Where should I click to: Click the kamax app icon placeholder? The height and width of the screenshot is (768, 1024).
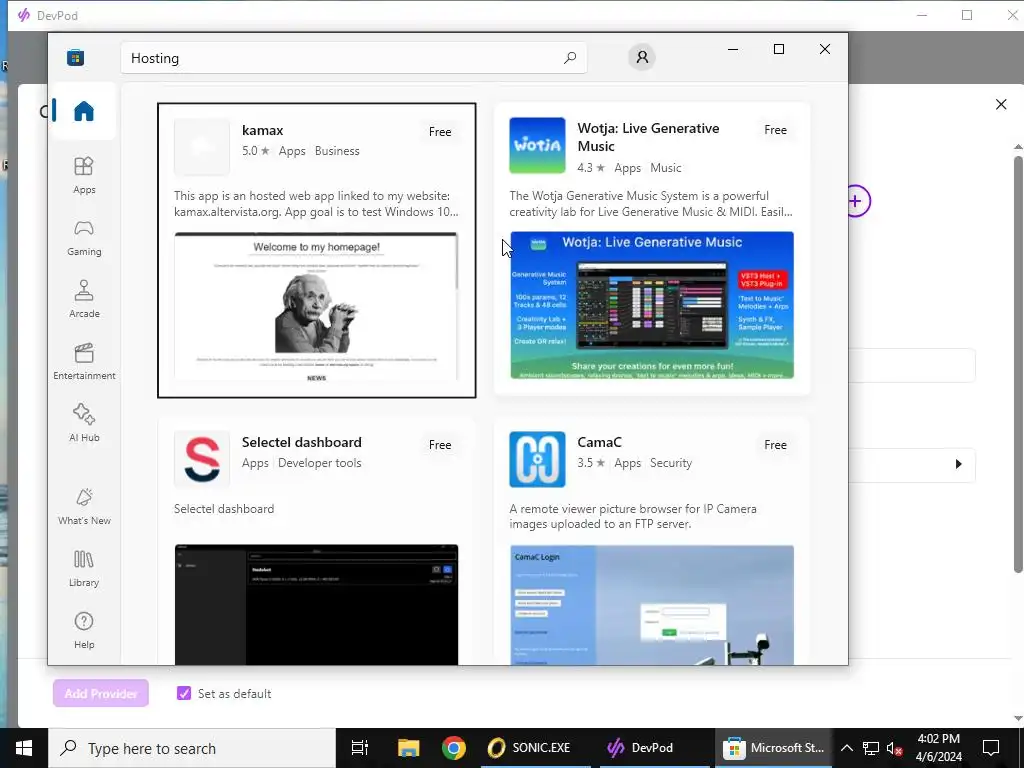(202, 146)
